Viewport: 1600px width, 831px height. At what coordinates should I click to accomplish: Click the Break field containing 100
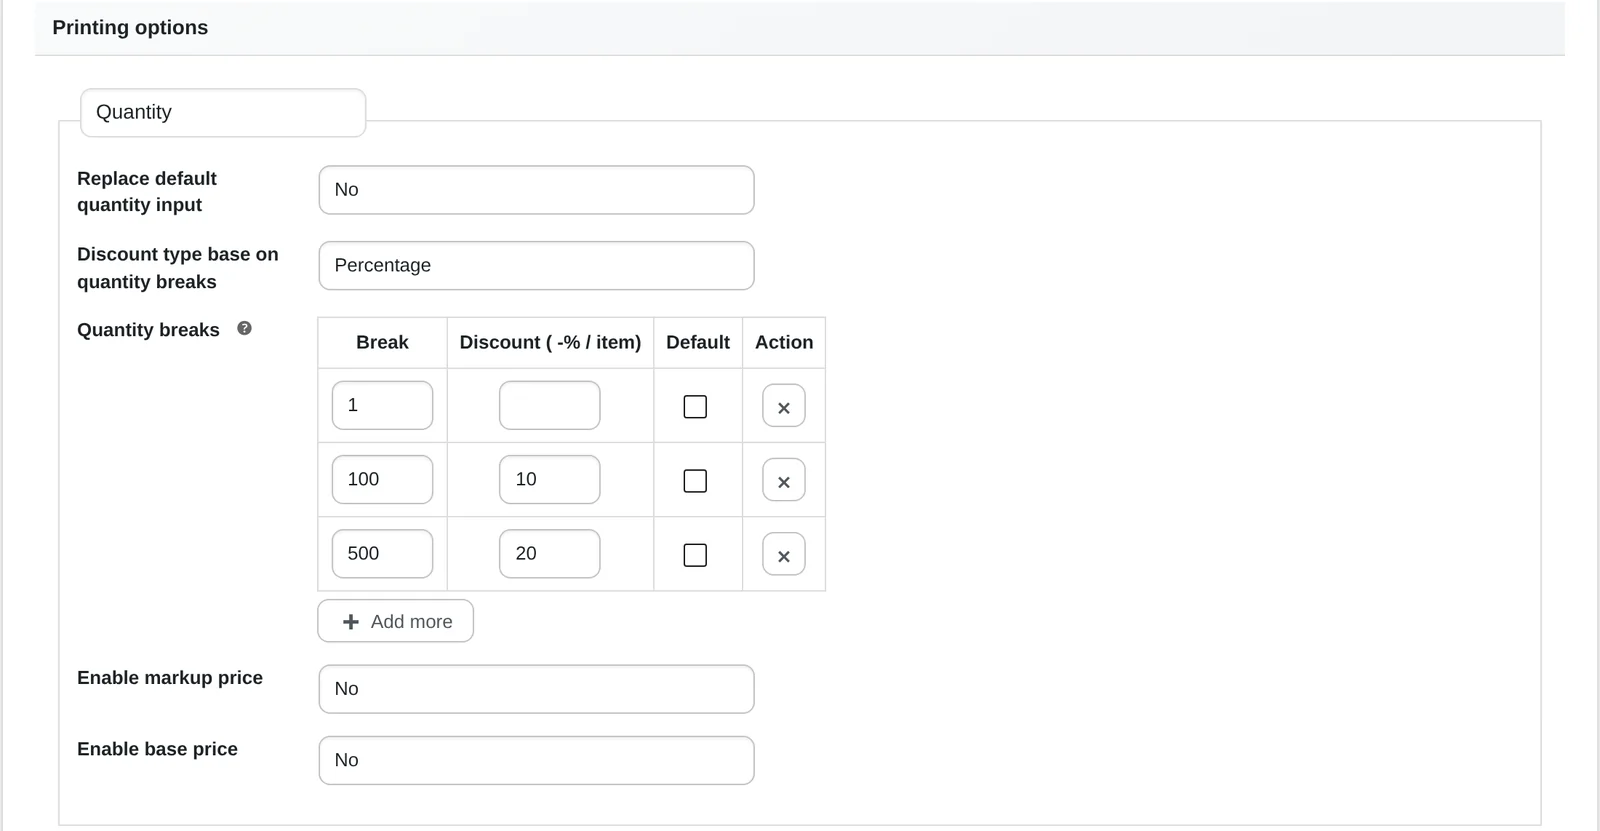point(382,479)
